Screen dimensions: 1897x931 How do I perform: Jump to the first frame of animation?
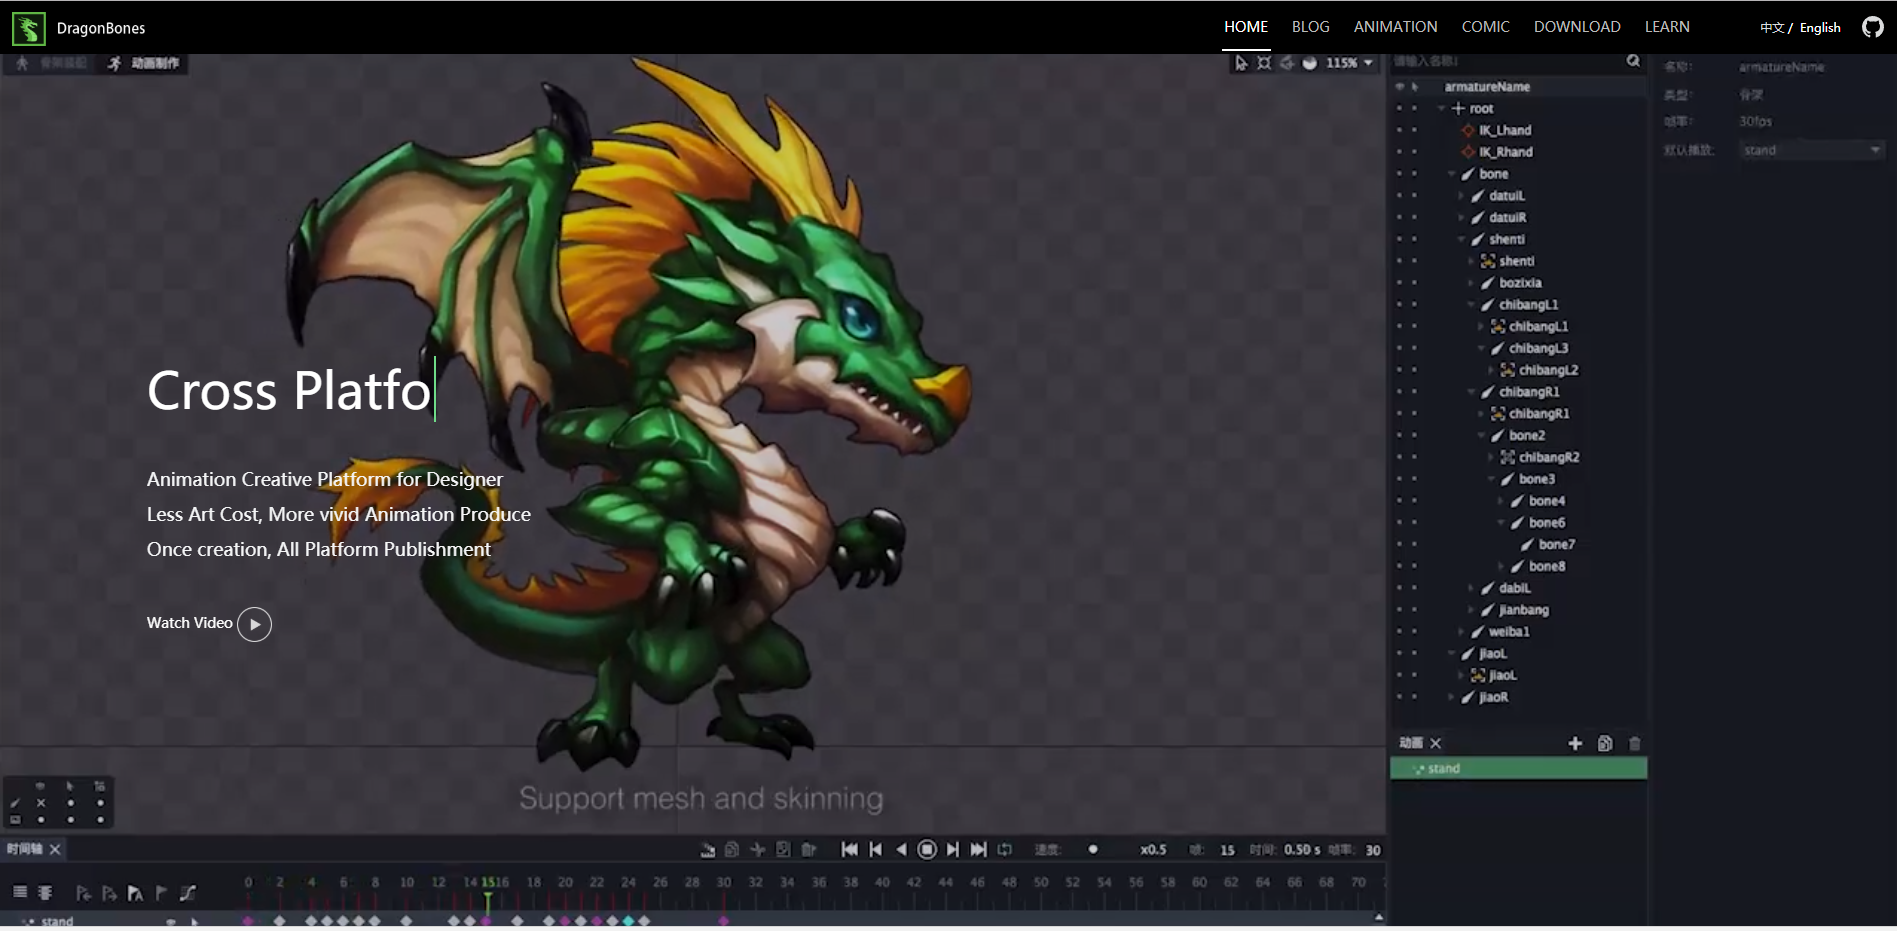click(849, 849)
